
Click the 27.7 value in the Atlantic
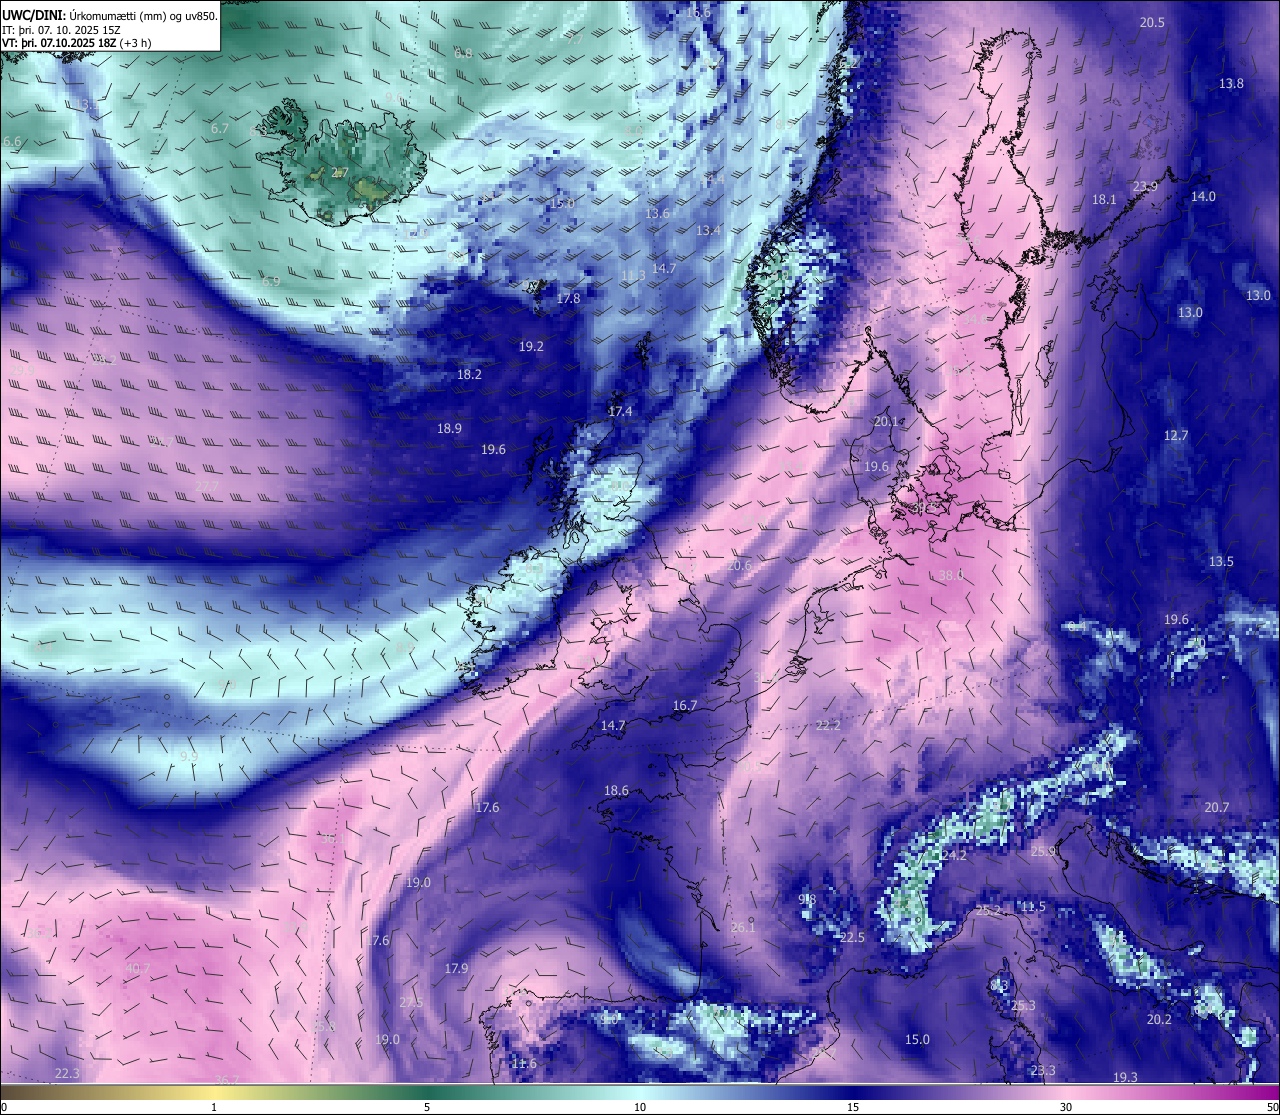[206, 486]
